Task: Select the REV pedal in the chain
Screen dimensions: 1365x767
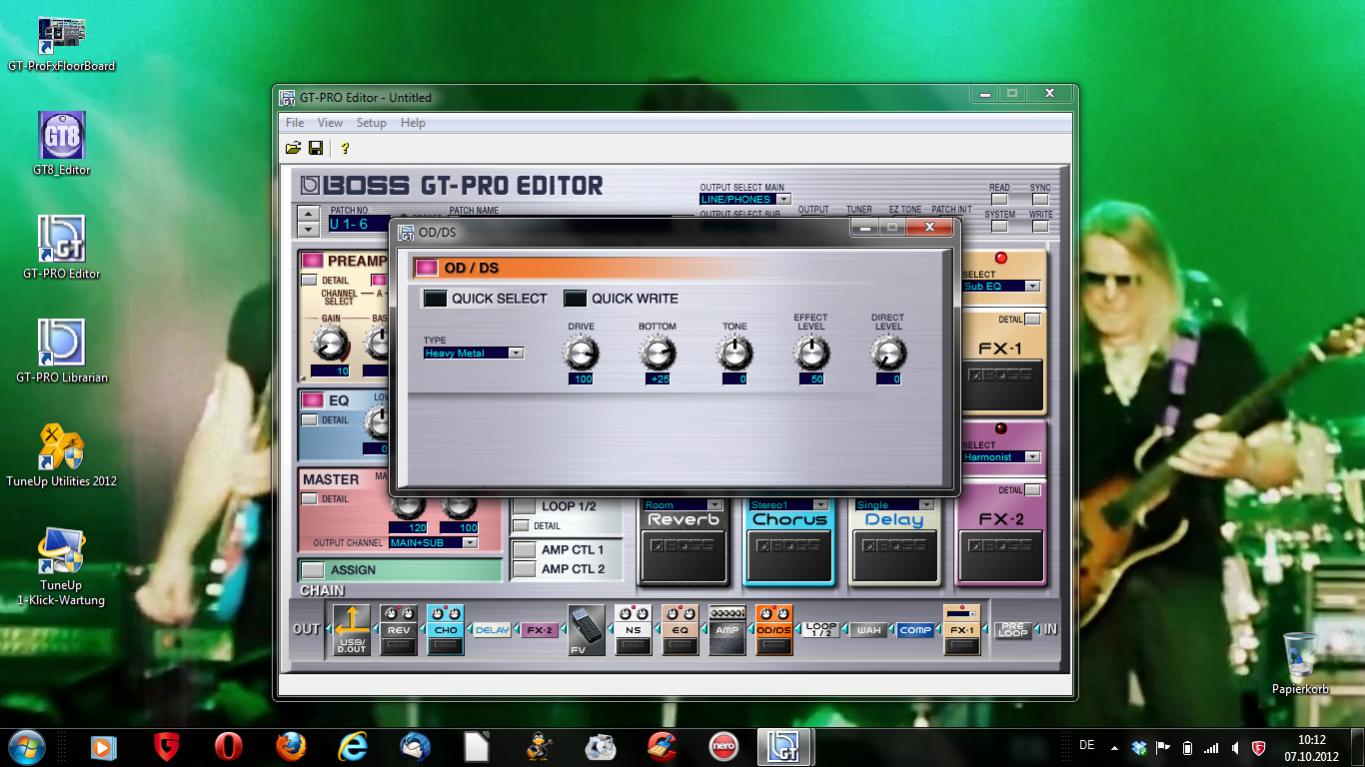Action: (399, 630)
